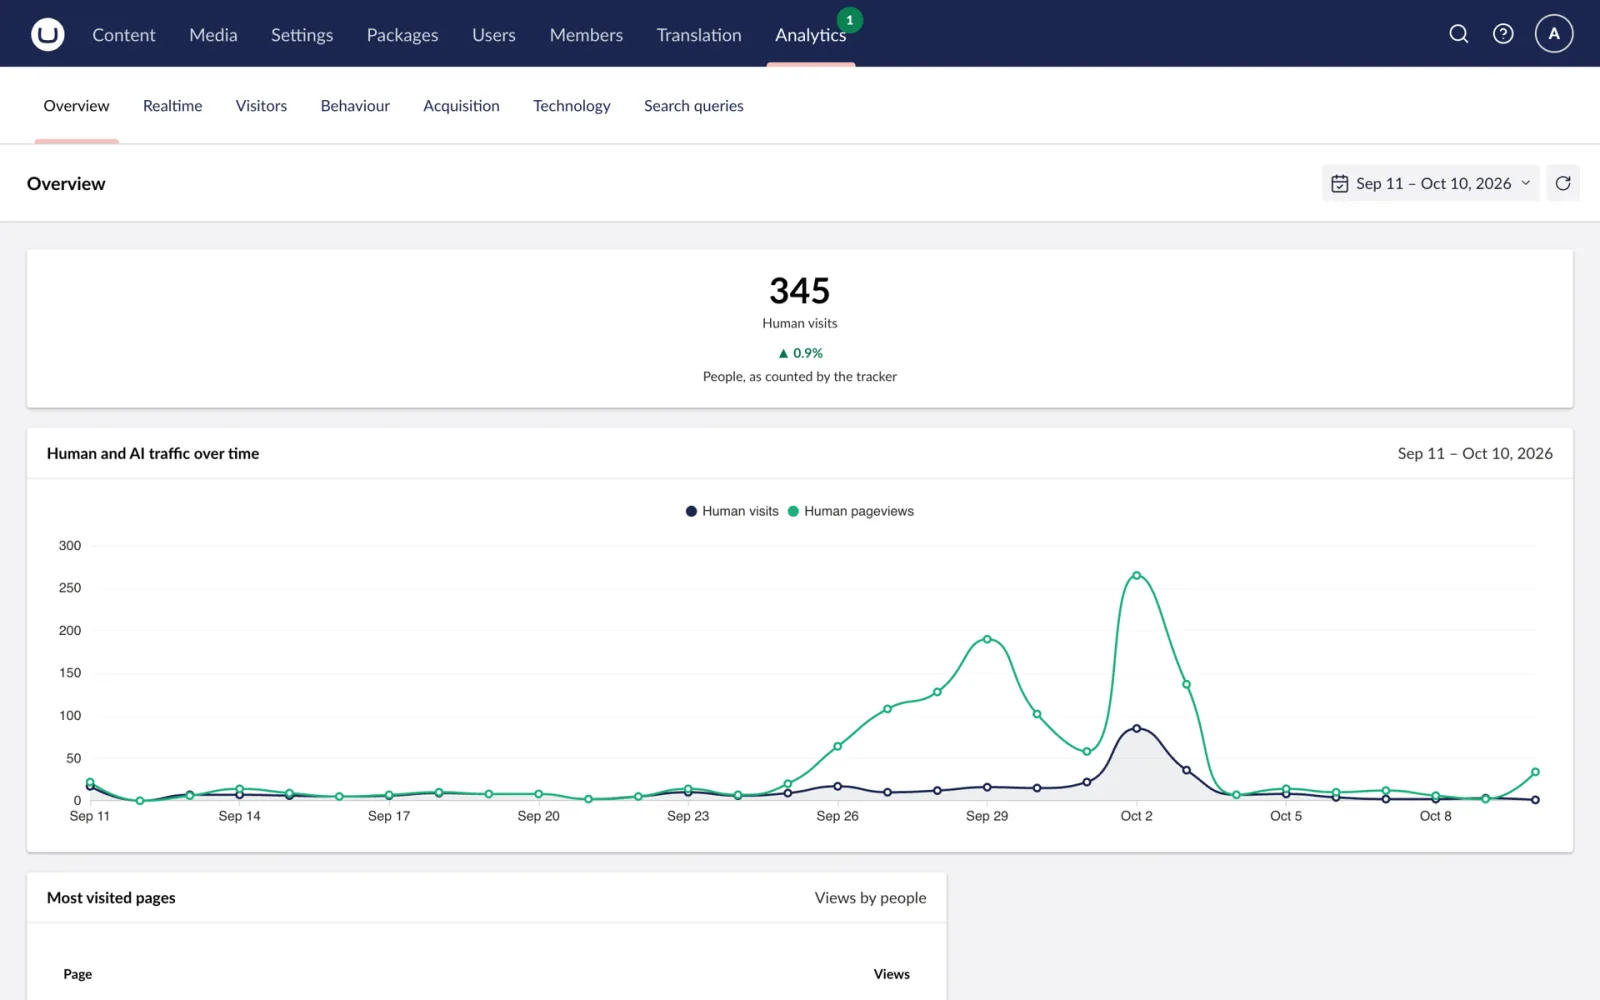Switch to the Overview tab
1600x1000 pixels.
pos(76,106)
